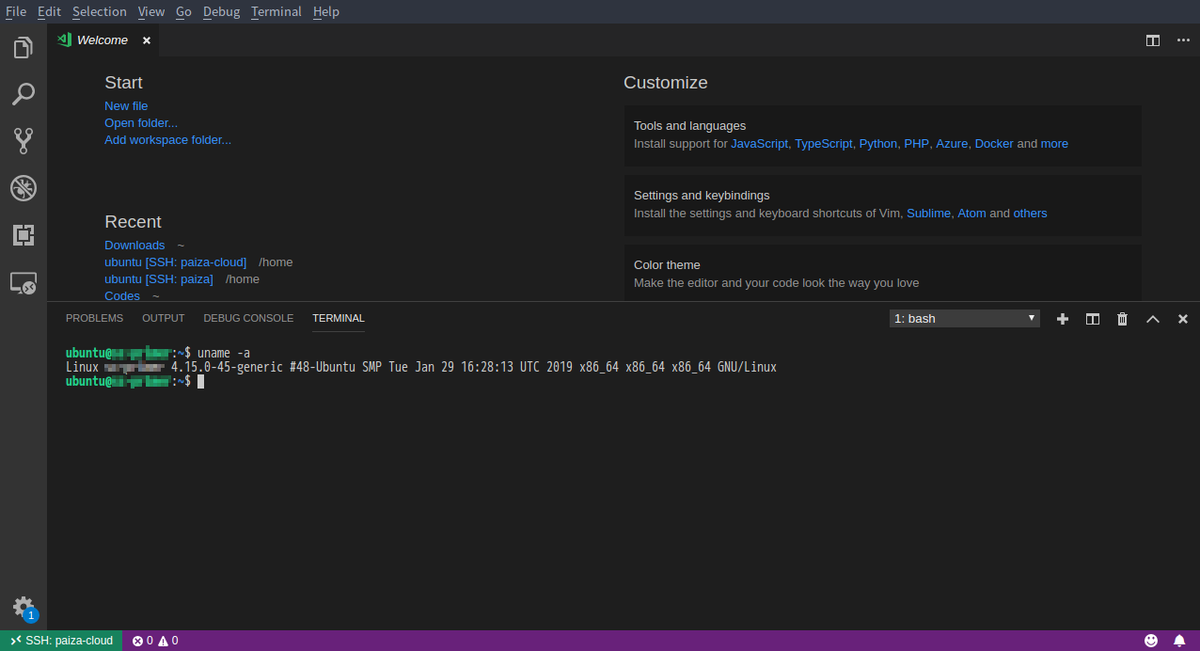Click the Open folder... link
The height and width of the screenshot is (651, 1200).
141,123
